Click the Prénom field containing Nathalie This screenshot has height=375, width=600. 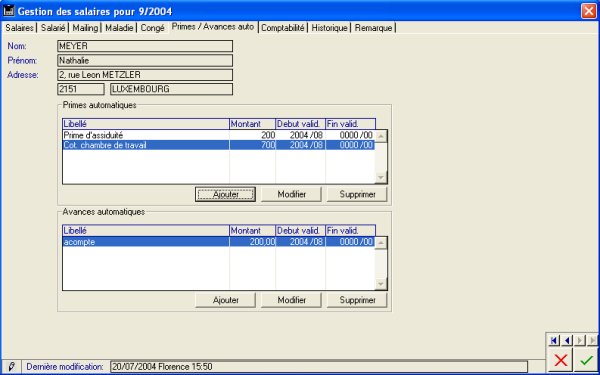coord(145,60)
